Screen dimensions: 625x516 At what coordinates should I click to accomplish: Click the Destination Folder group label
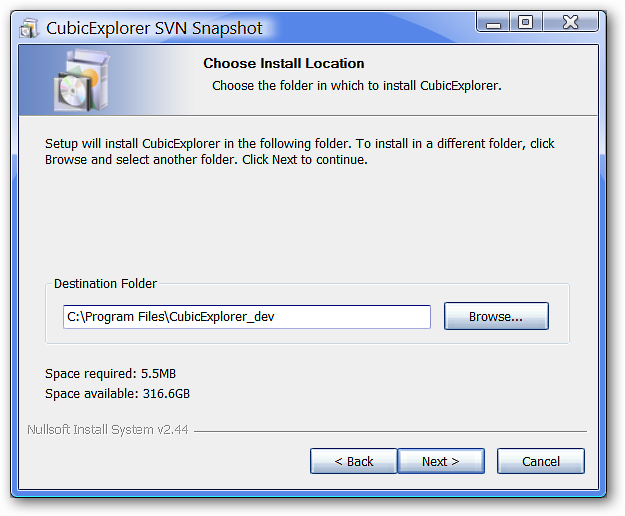[105, 284]
